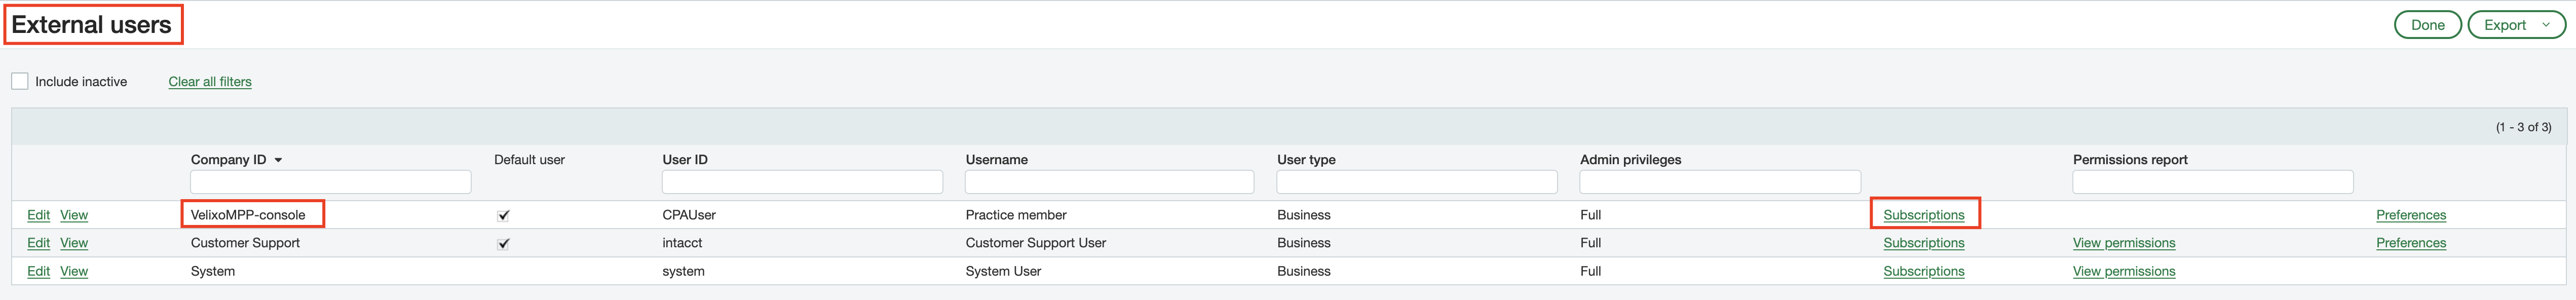Screen dimensions: 2576x300
Task: Open Preferences for Customer Support row
Action: (2410, 243)
